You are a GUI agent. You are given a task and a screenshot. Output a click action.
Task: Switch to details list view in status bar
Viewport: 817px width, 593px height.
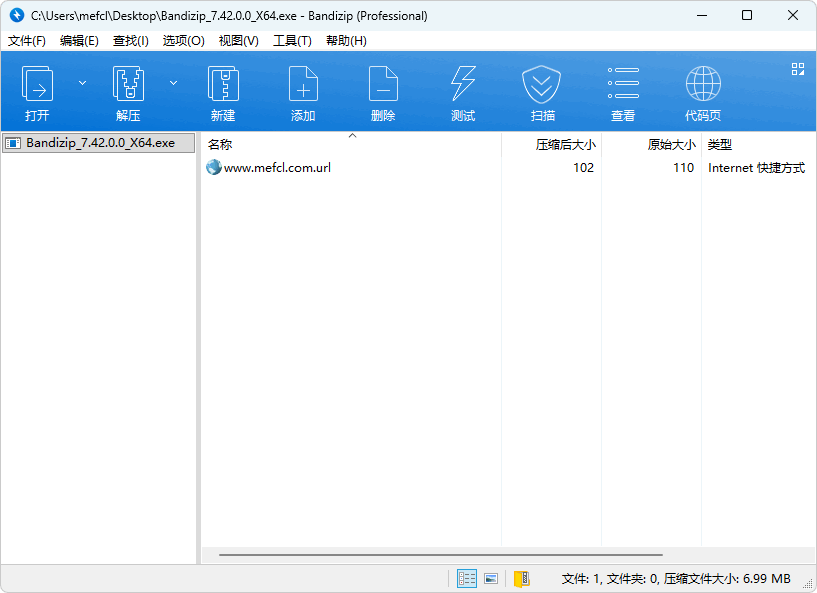(x=467, y=578)
